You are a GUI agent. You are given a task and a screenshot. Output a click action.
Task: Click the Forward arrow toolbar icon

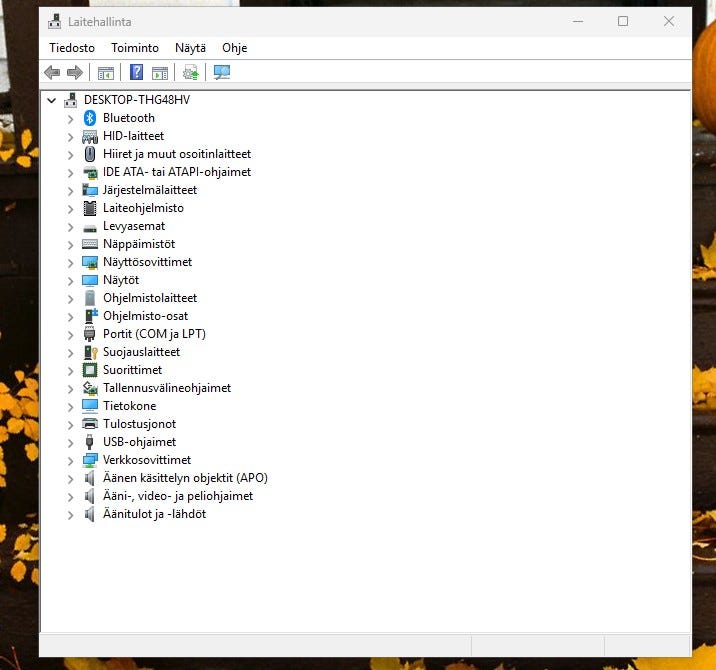point(74,72)
